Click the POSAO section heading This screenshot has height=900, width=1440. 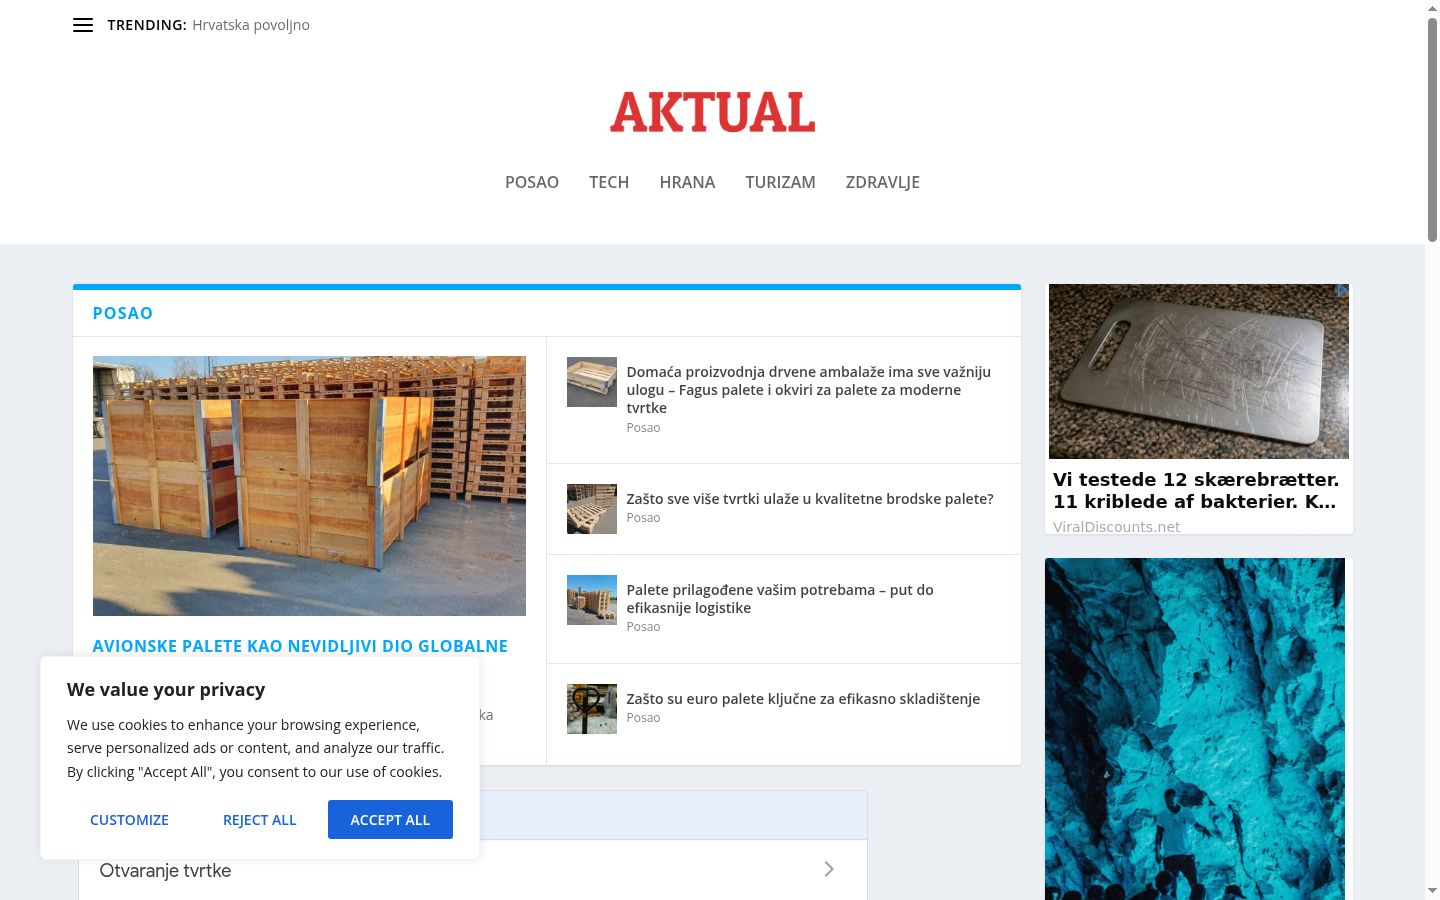click(123, 313)
